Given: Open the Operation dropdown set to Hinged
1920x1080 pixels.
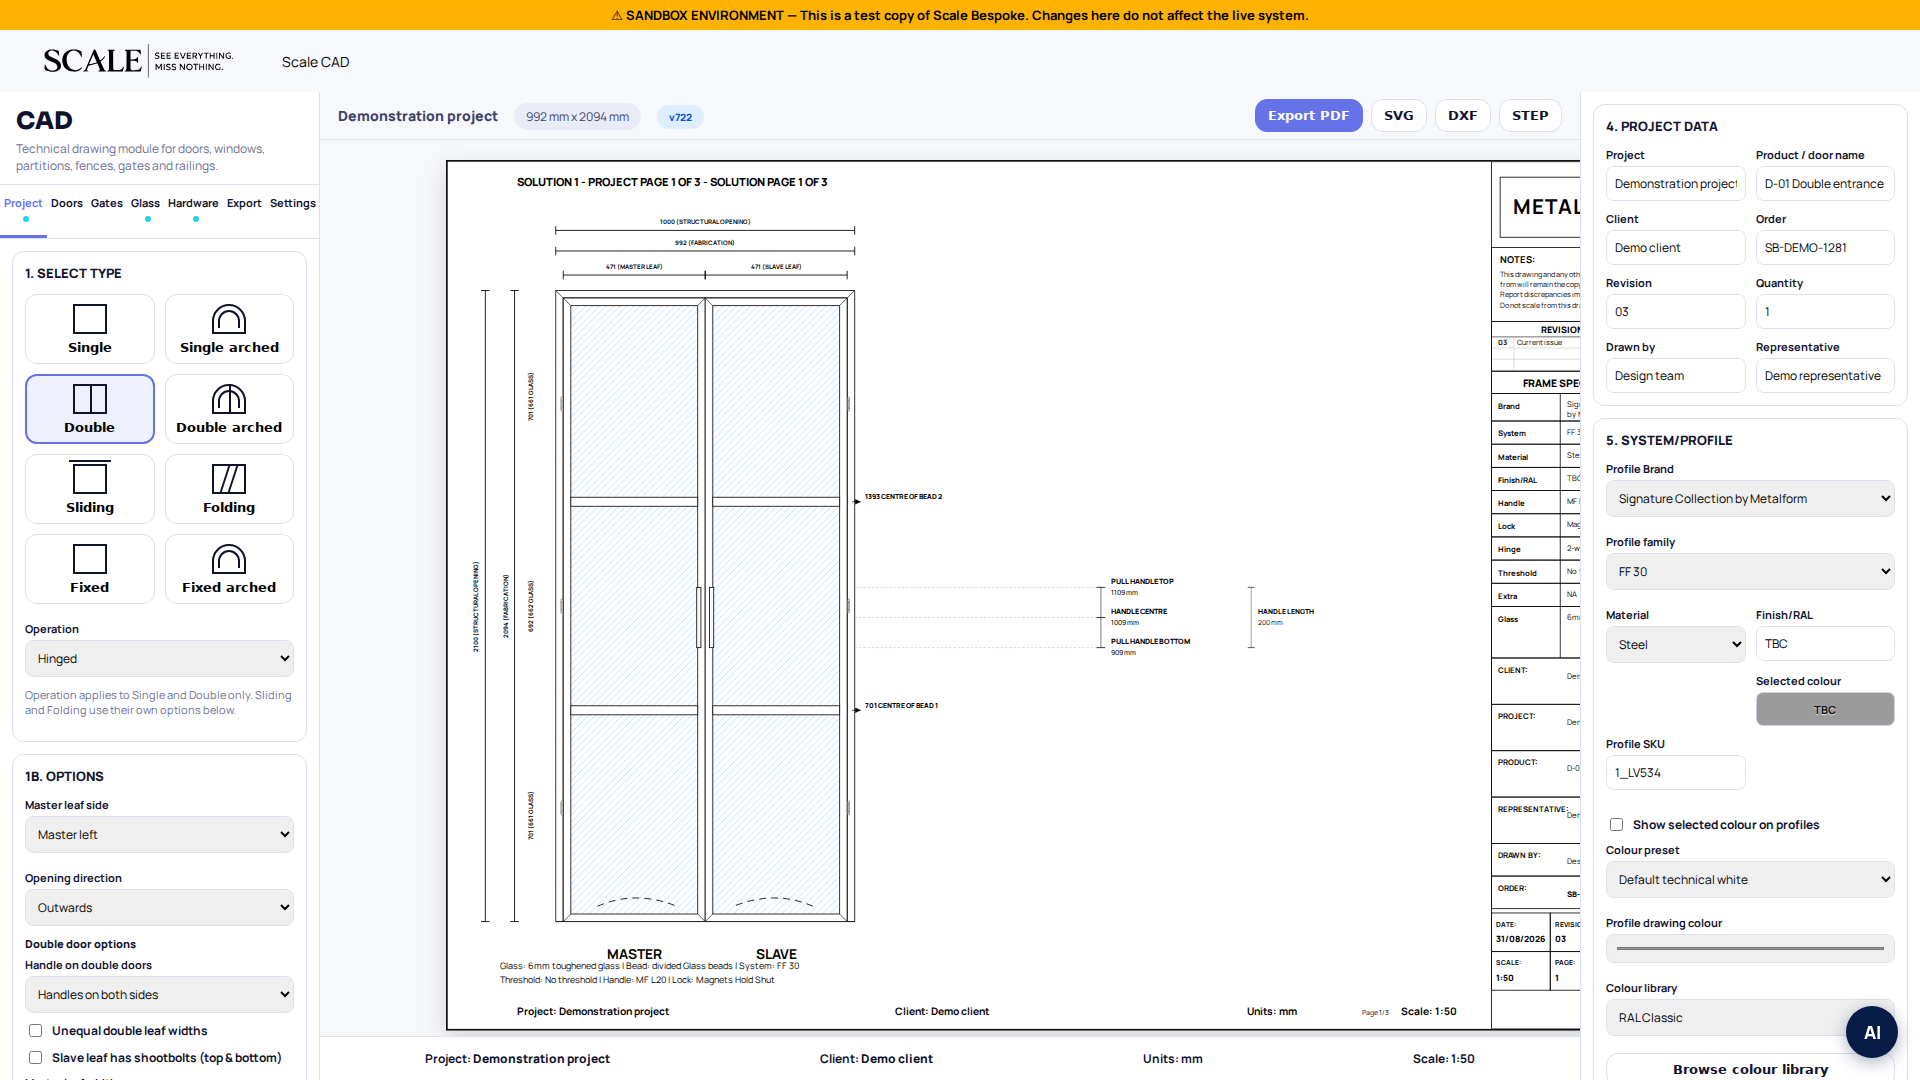Looking at the screenshot, I should click(159, 659).
